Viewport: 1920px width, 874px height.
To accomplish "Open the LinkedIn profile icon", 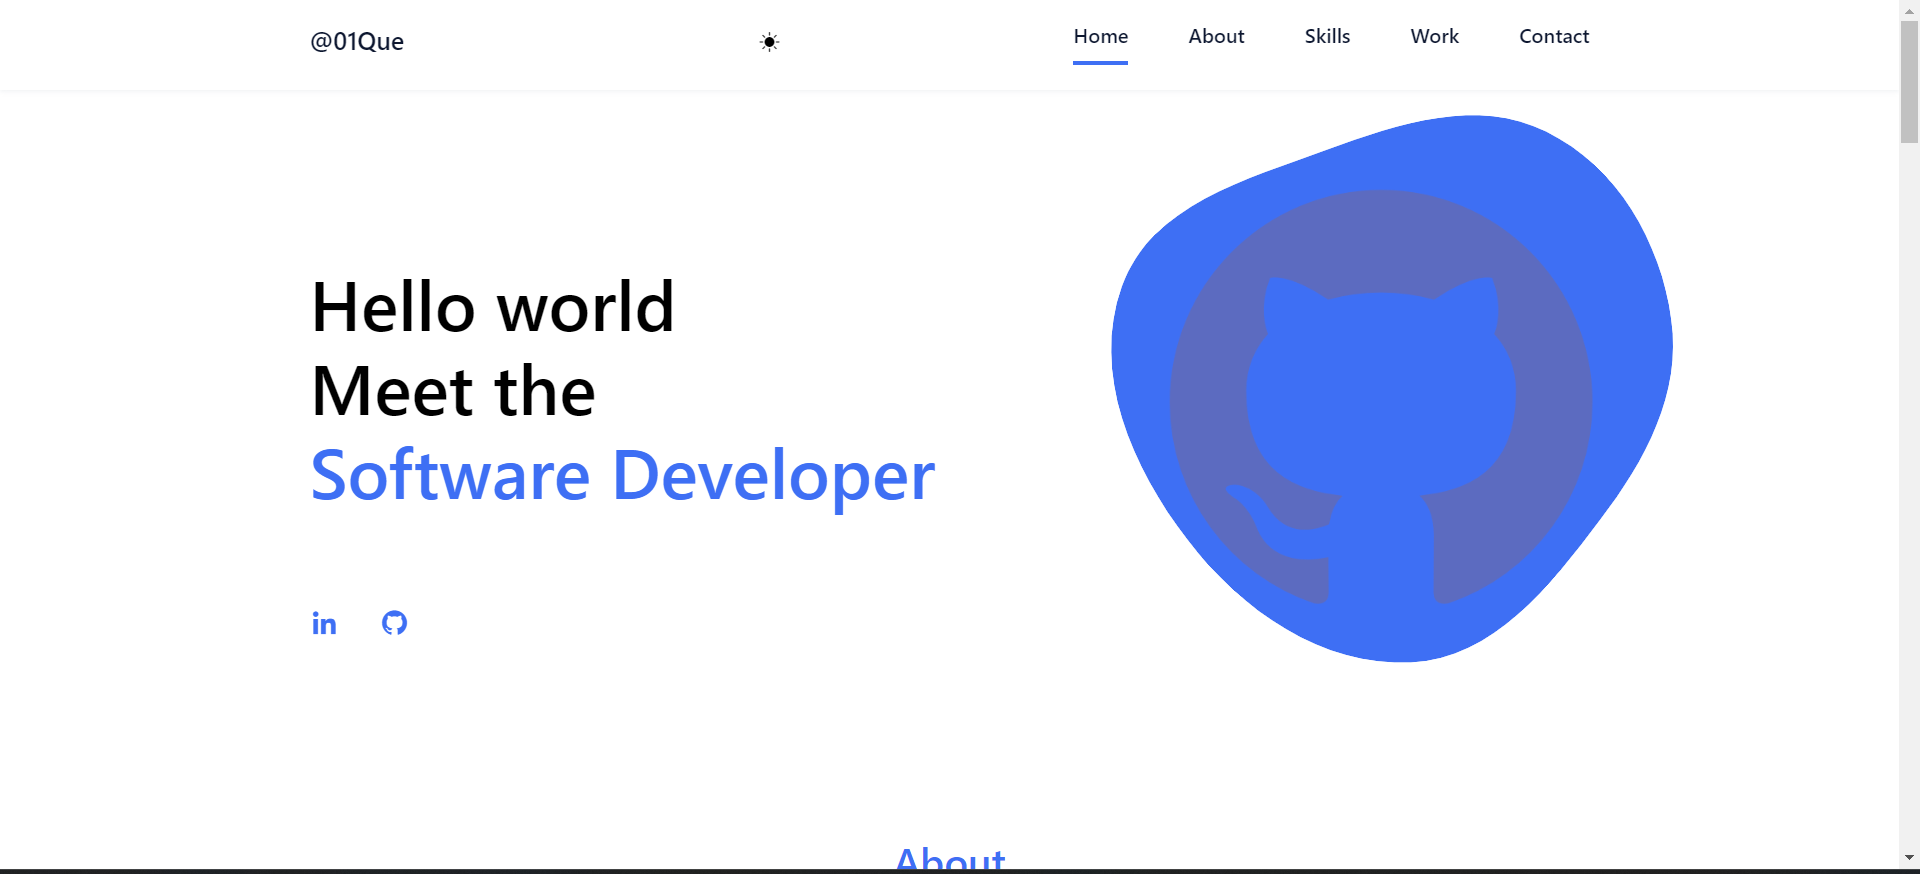I will (324, 623).
